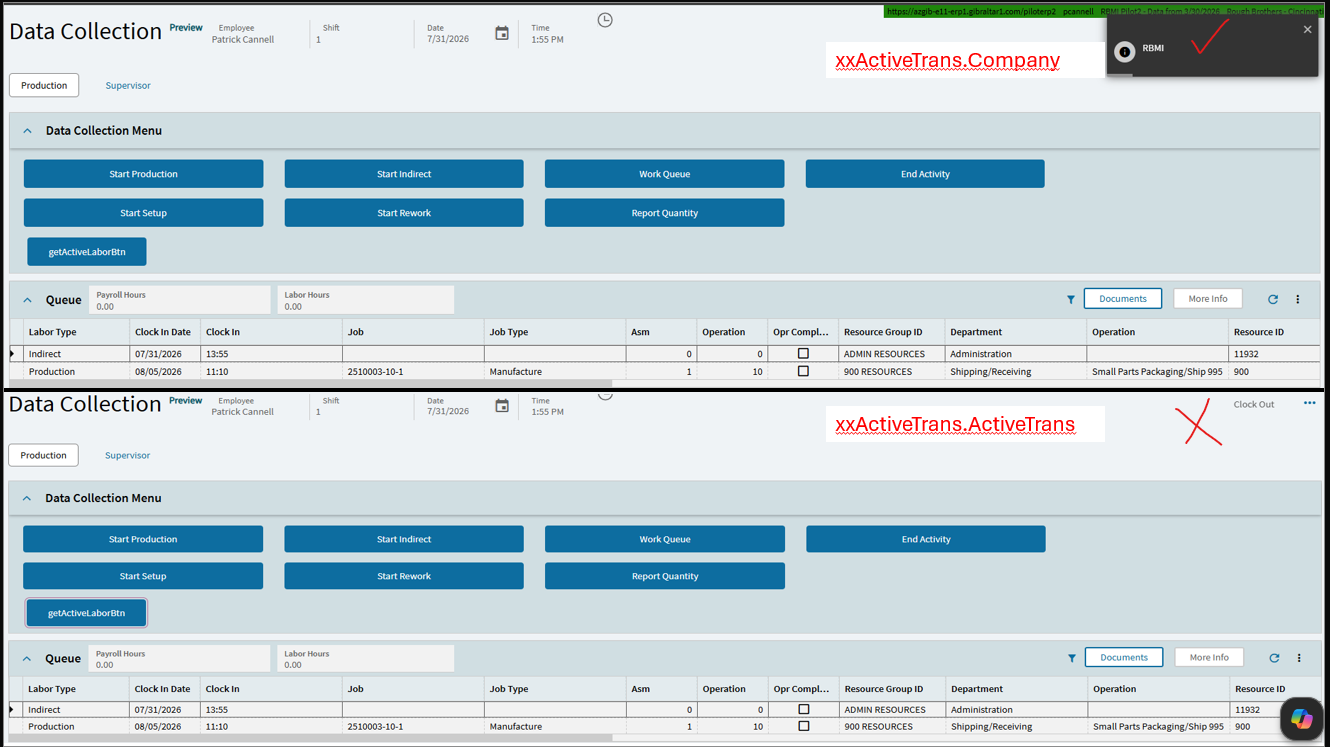Sort by Clock In Date header, Company Queue
This screenshot has width=1330, height=747.
(x=164, y=332)
